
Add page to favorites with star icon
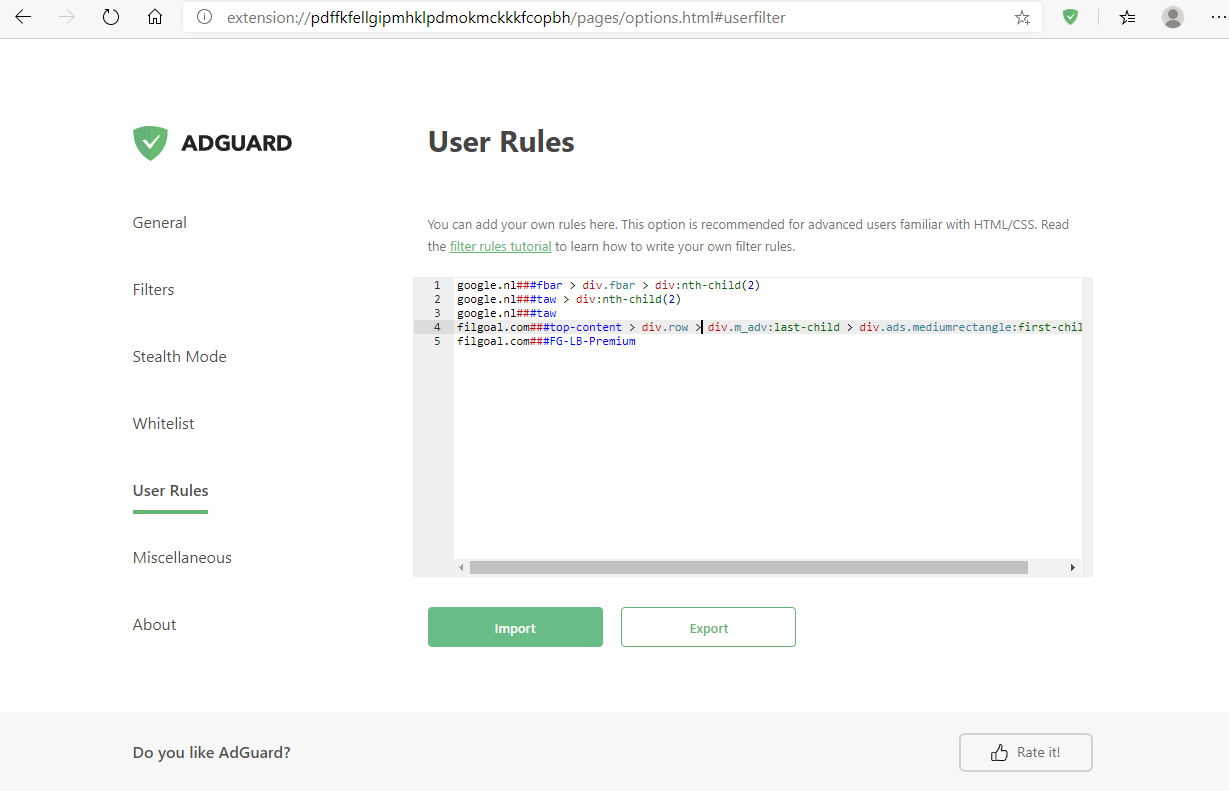click(x=1022, y=17)
